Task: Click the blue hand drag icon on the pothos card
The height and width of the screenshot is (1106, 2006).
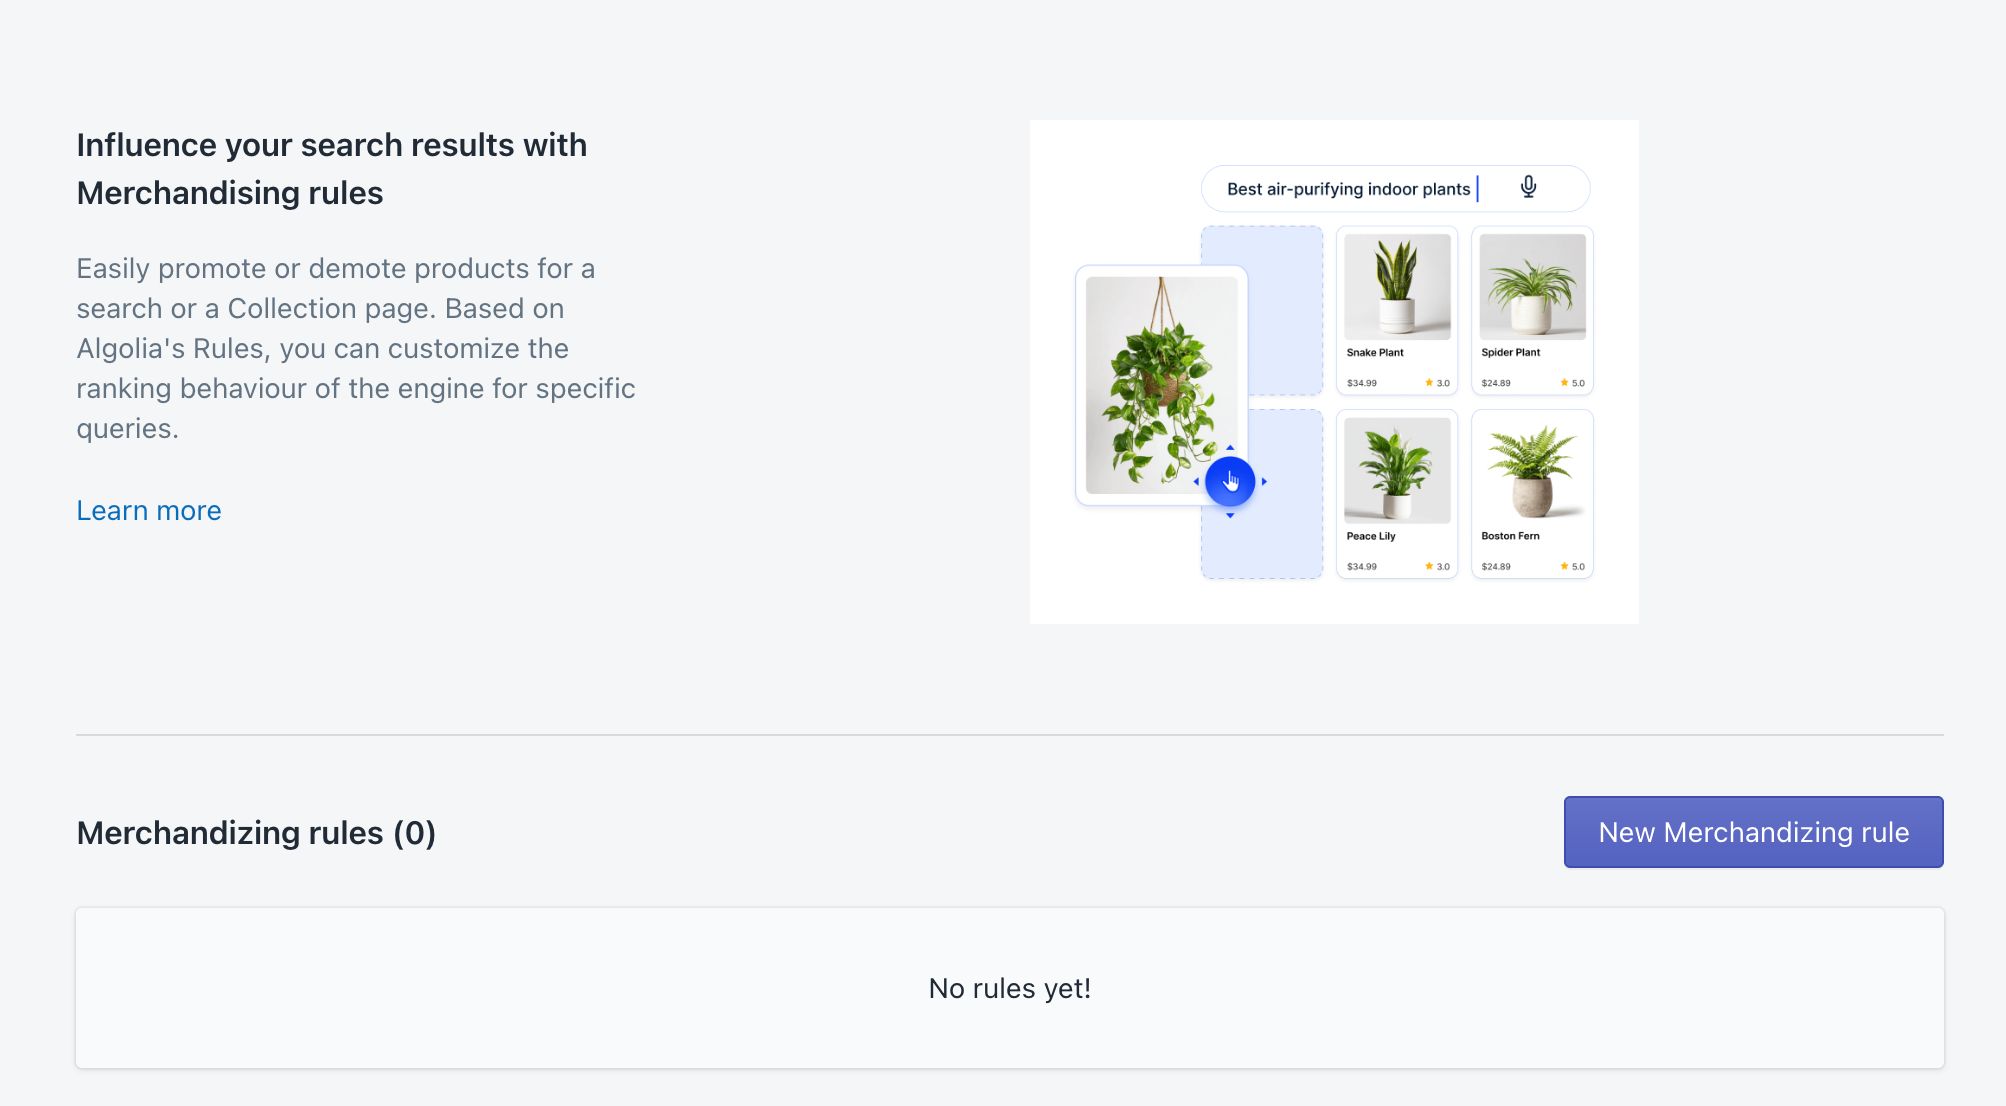Action: pos(1230,481)
